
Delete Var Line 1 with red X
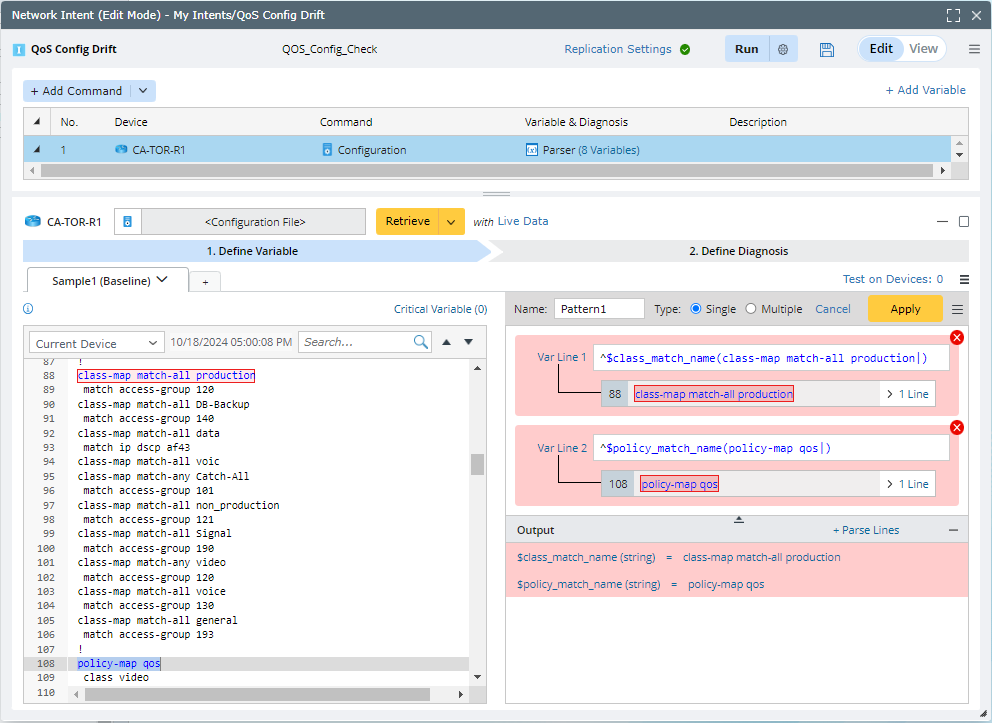[x=956, y=338]
